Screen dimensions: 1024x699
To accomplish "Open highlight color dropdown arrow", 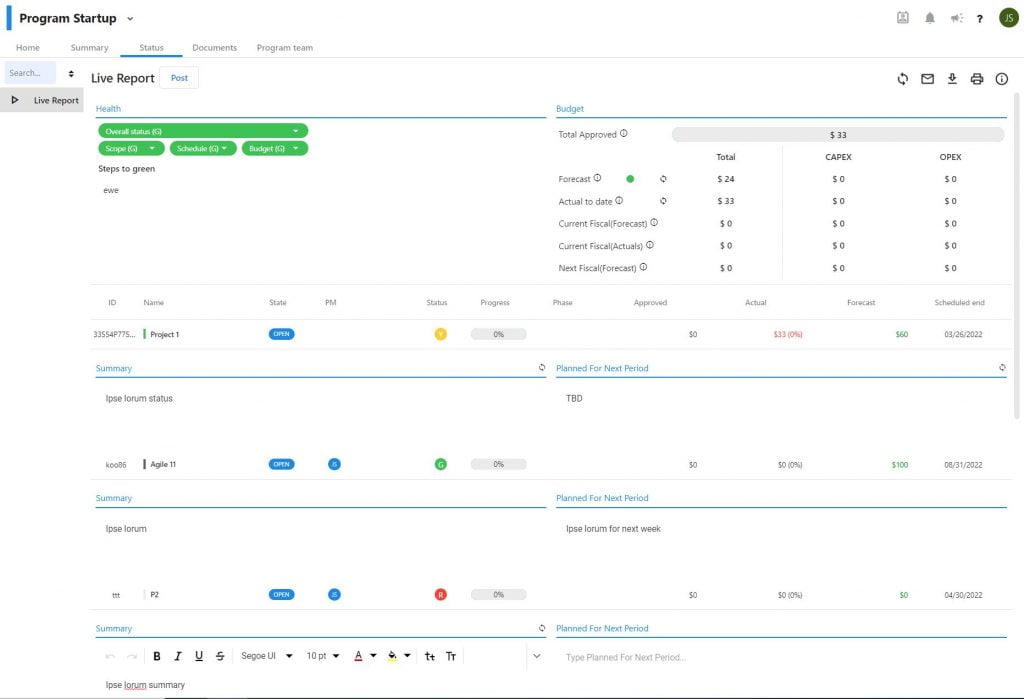I will point(407,656).
